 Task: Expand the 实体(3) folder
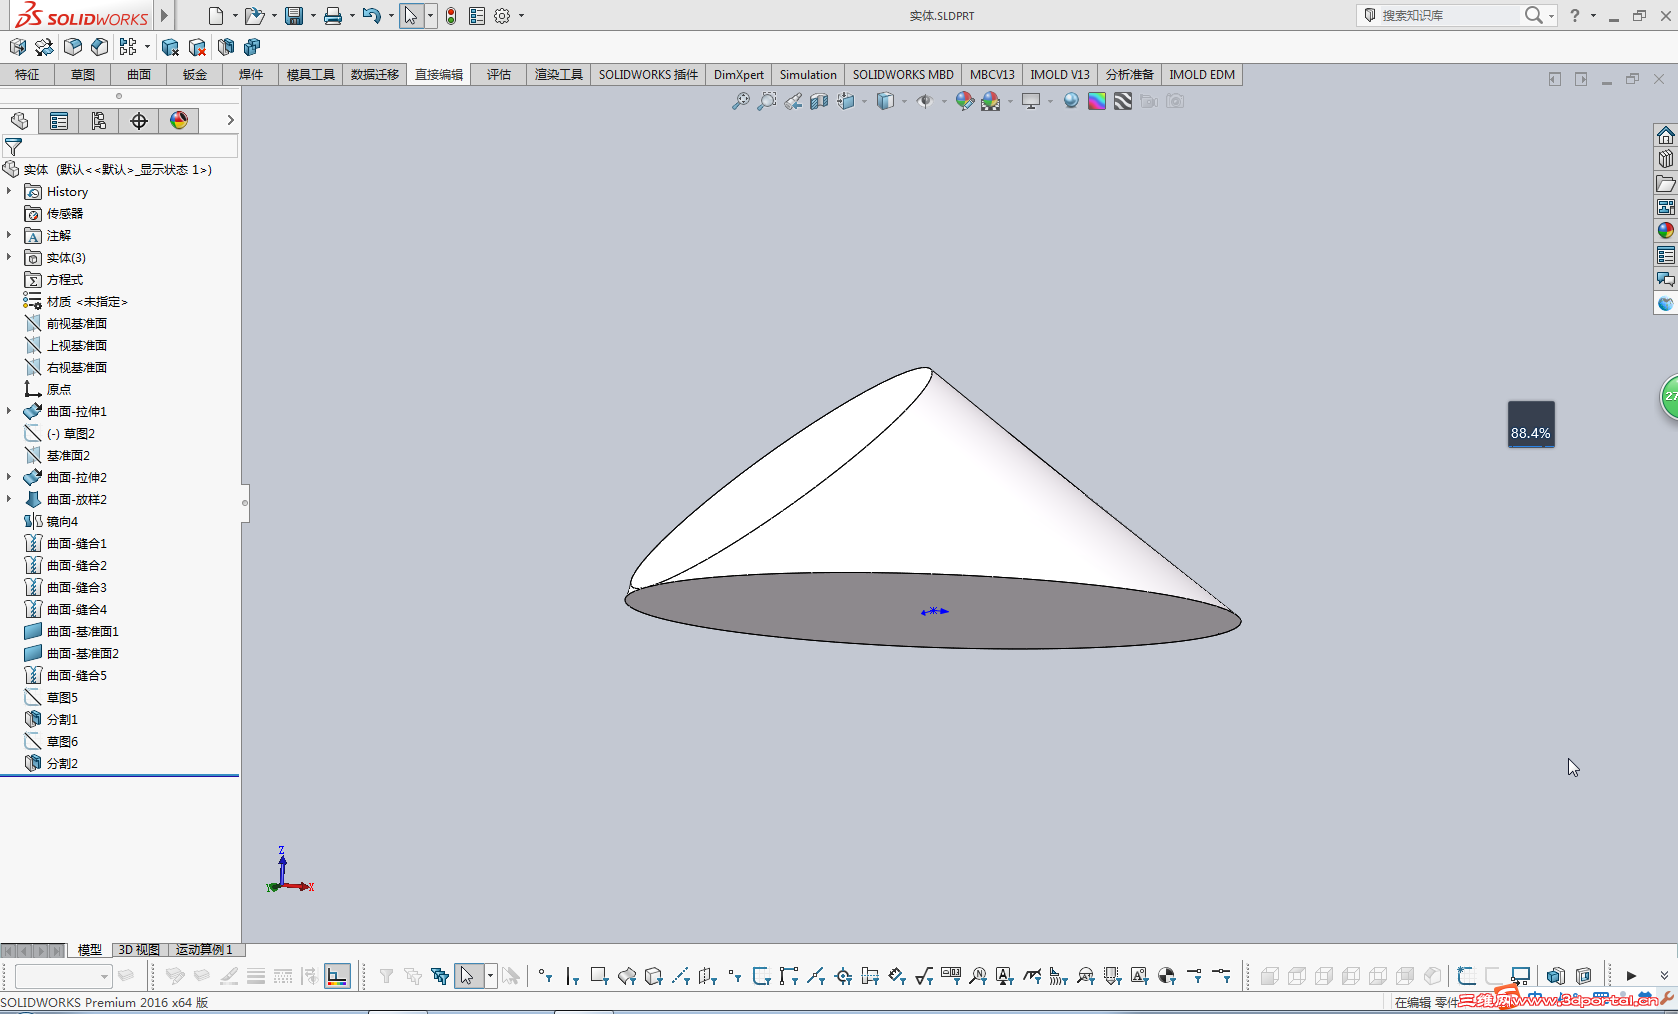[x=9, y=257]
